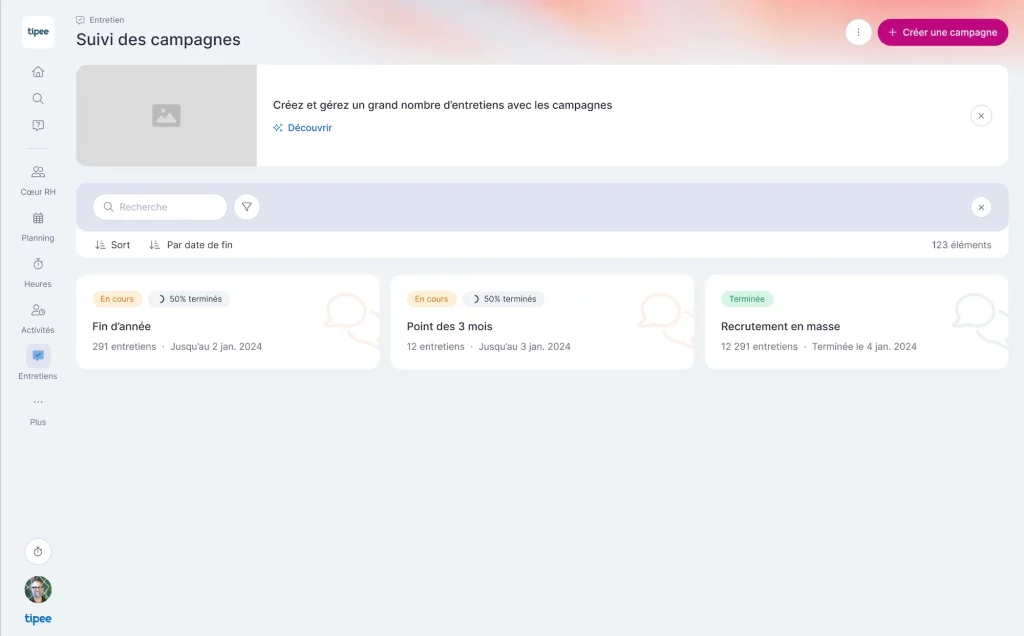Follow the Découvrir link
Image resolution: width=1024 pixels, height=636 pixels.
point(303,128)
